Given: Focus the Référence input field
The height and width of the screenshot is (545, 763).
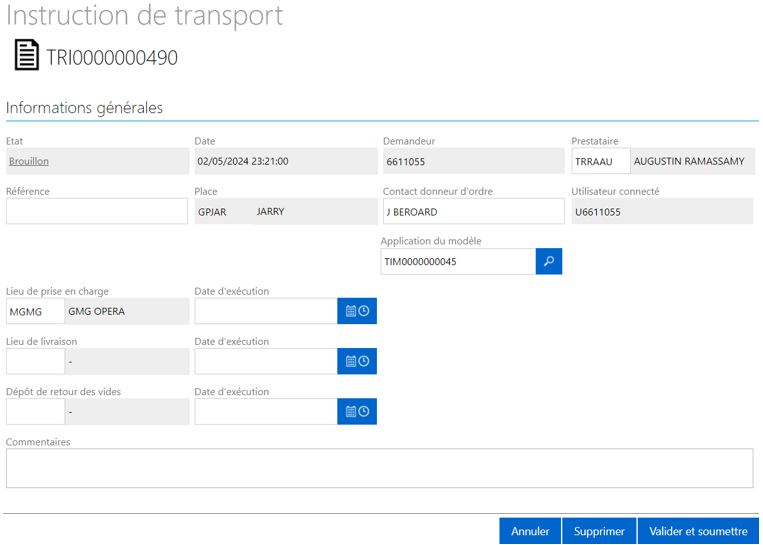Looking at the screenshot, I should 97,211.
